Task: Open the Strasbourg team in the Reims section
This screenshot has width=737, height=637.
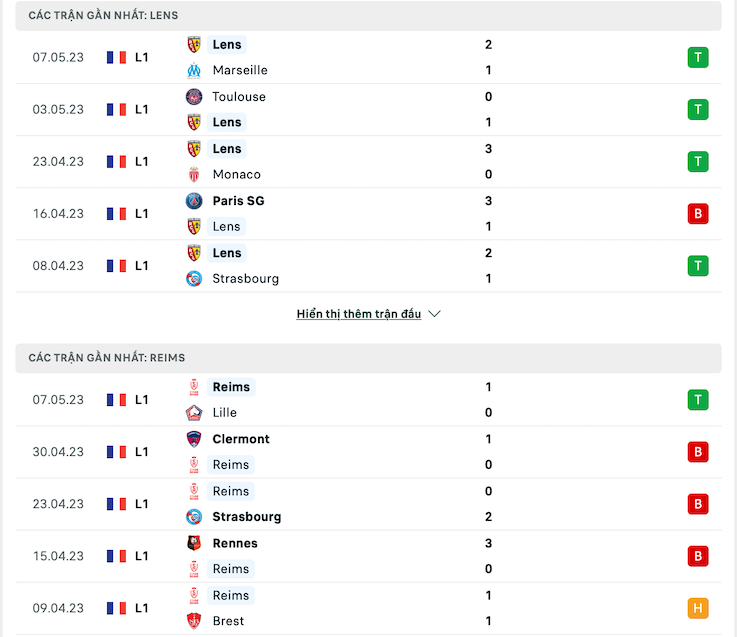Action: coord(247,517)
